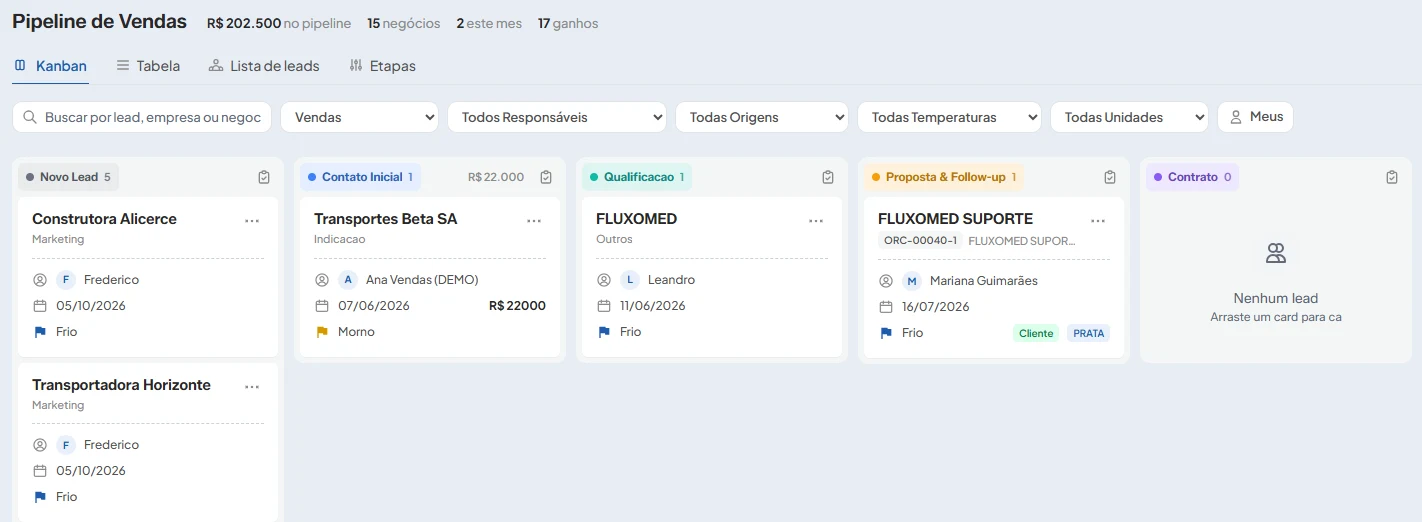This screenshot has width=1422, height=522.
Task: Click the Indicacao origin on Transportes Beta
Action: [x=339, y=239]
